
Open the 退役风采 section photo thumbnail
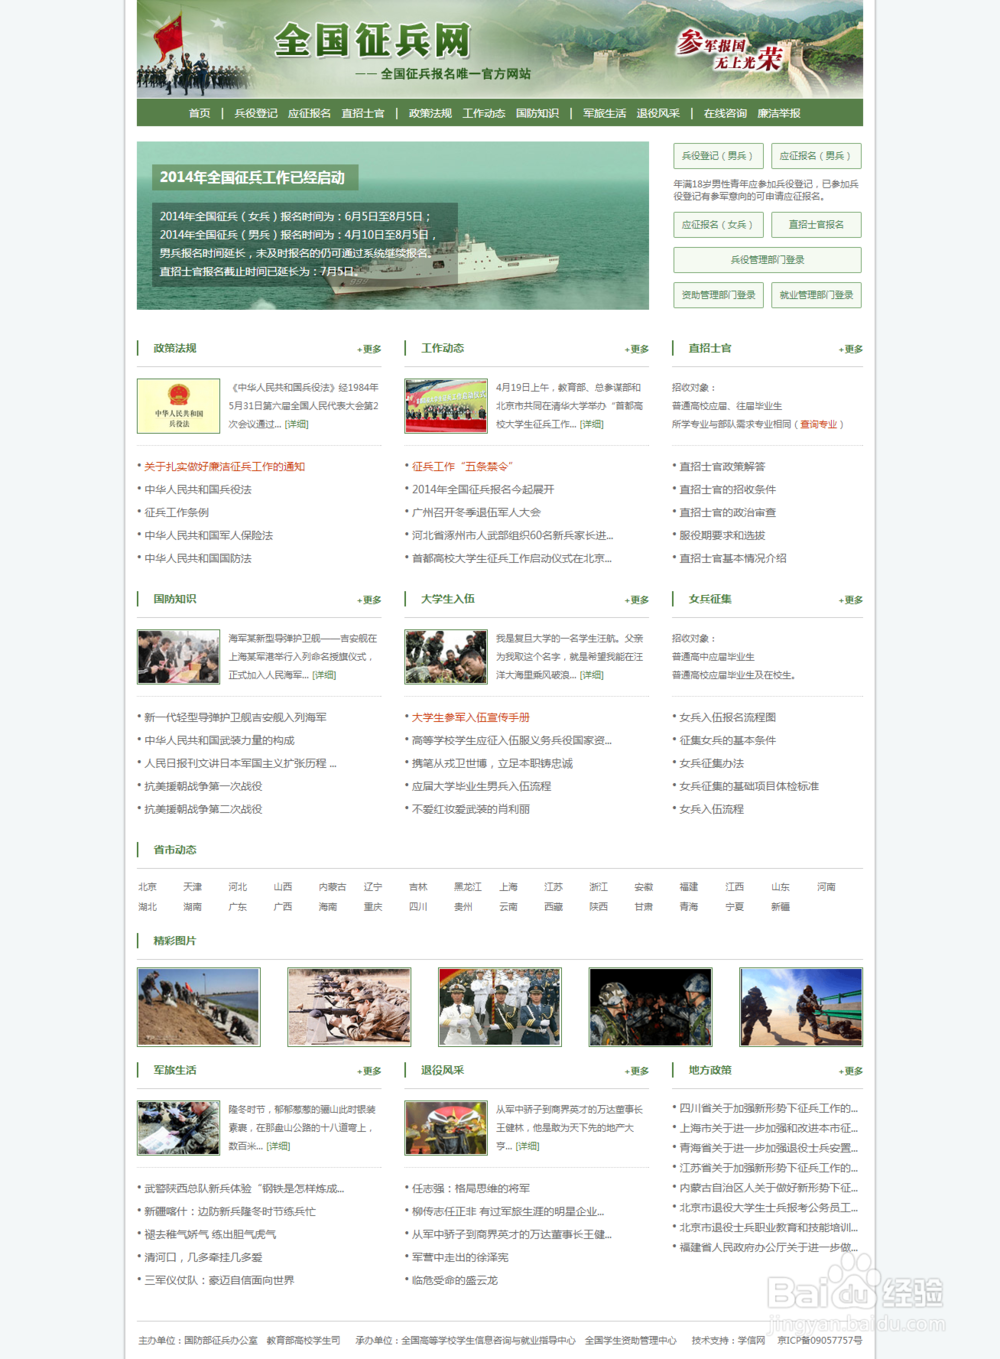446,1128
